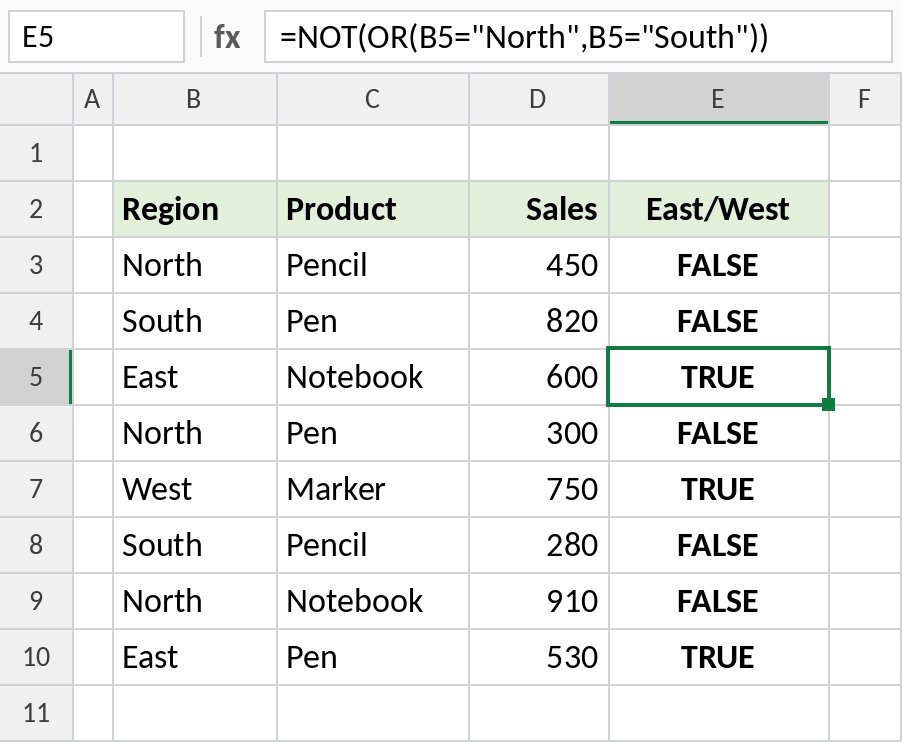Click the Sales header cell

539,209
